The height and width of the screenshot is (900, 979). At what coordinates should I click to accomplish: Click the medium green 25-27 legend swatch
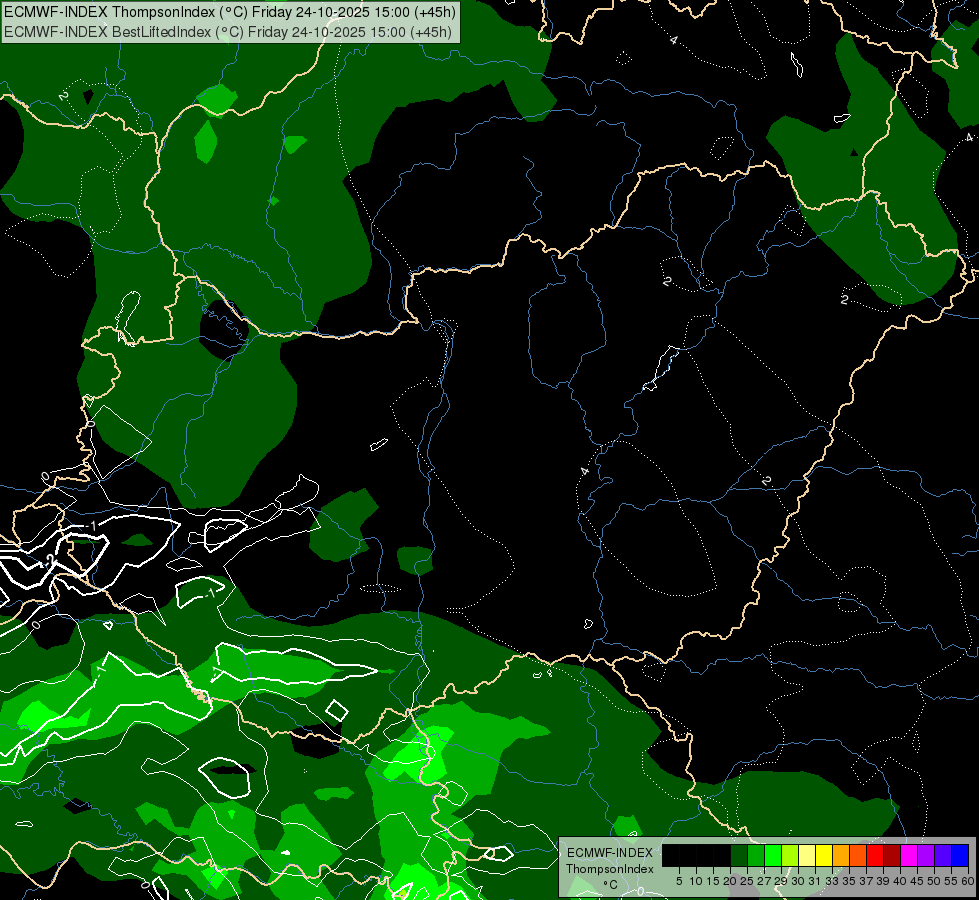pyautogui.click(x=756, y=855)
